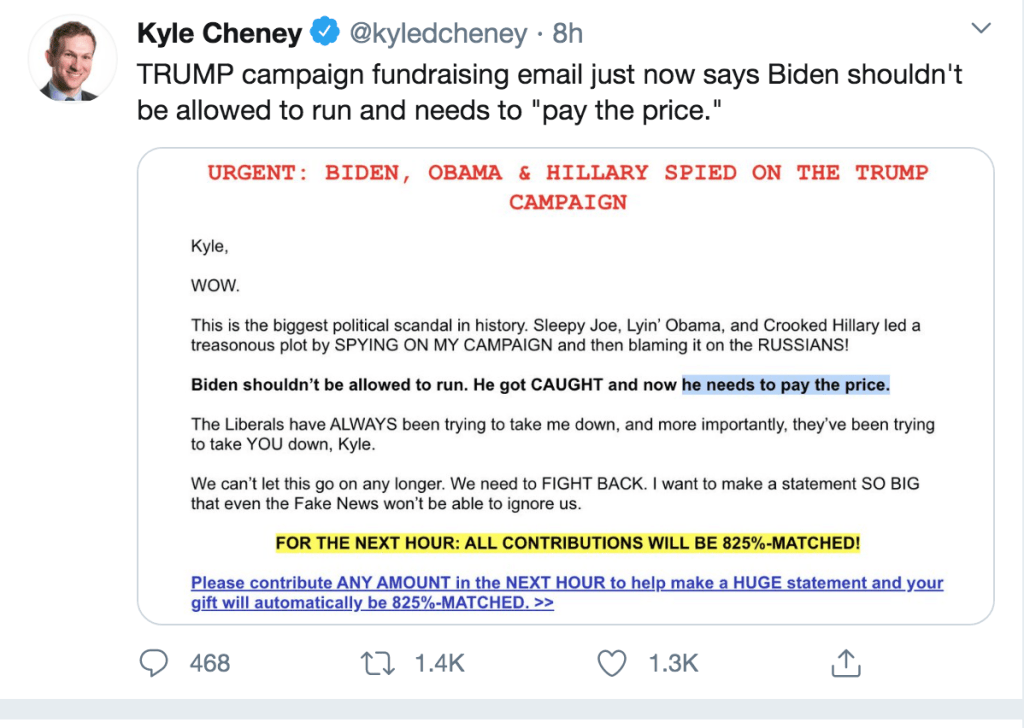Image resolution: width=1024 pixels, height=728 pixels.
Task: Retweet this tweet using the retweet icon
Action: point(376,662)
